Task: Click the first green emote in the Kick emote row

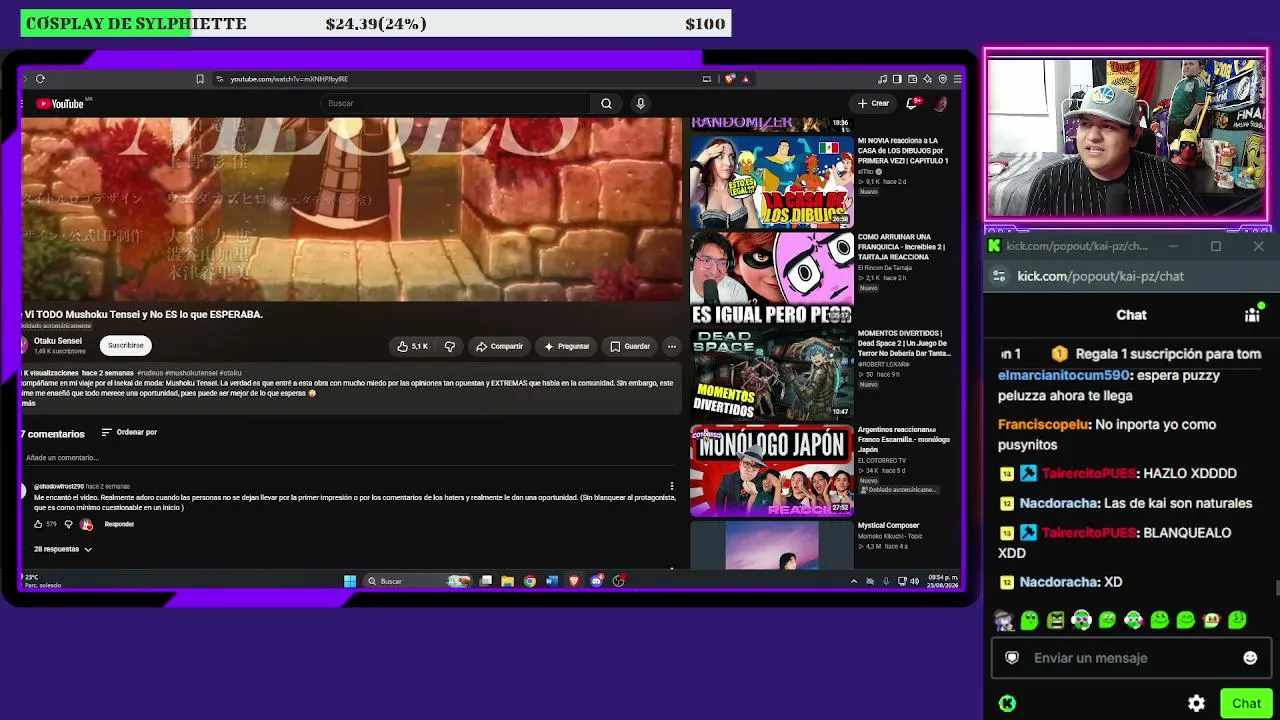Action: [x=1029, y=621]
